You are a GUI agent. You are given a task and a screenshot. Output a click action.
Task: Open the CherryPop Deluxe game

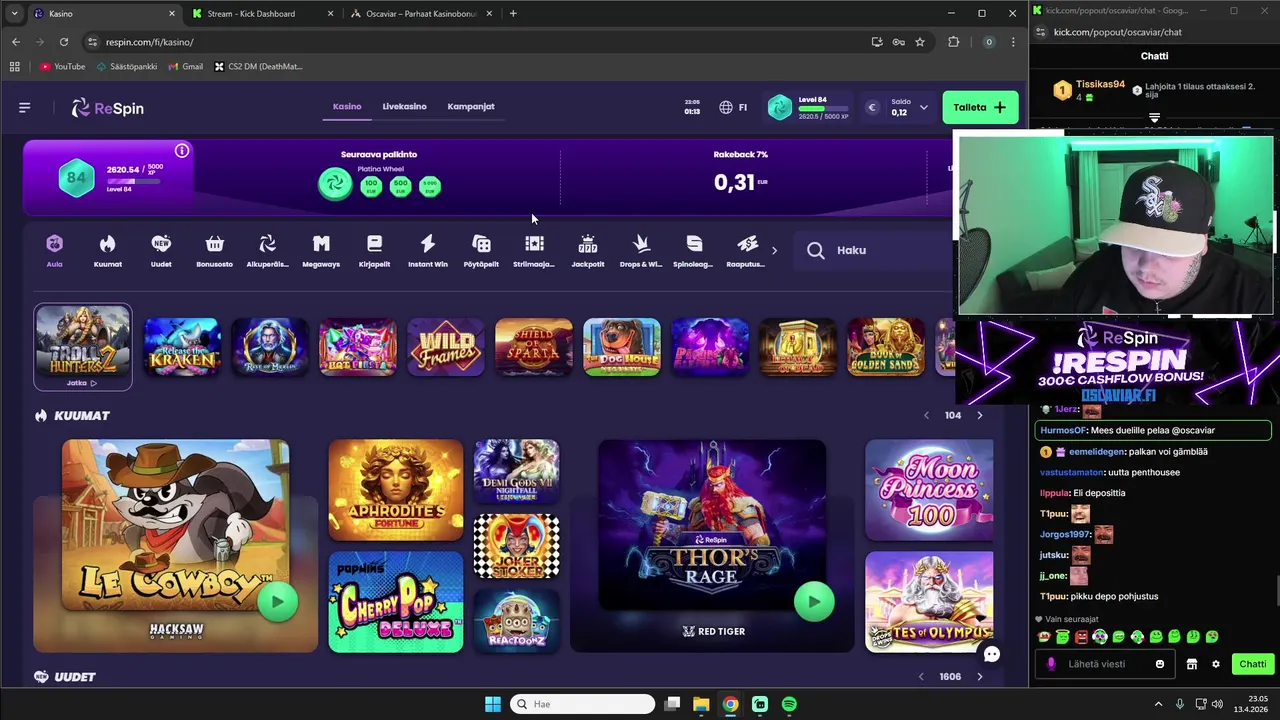pyautogui.click(x=396, y=602)
